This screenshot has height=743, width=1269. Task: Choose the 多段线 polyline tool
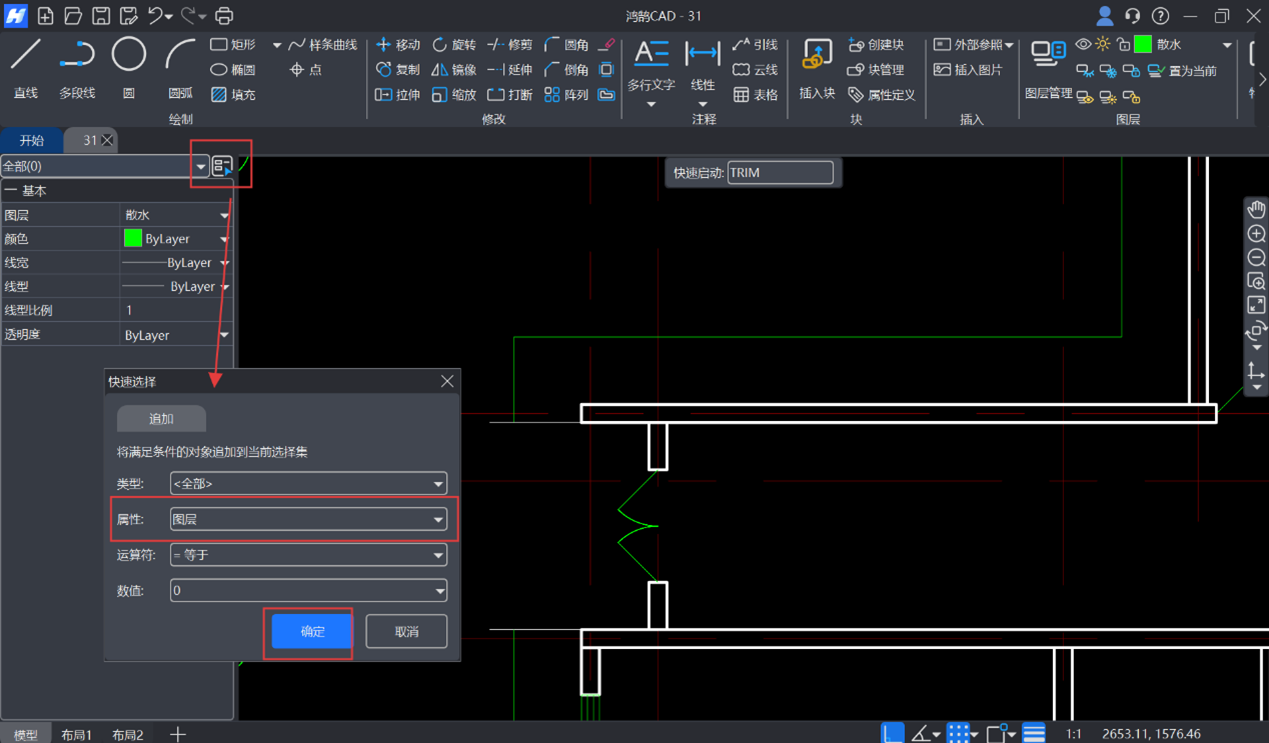[77, 66]
